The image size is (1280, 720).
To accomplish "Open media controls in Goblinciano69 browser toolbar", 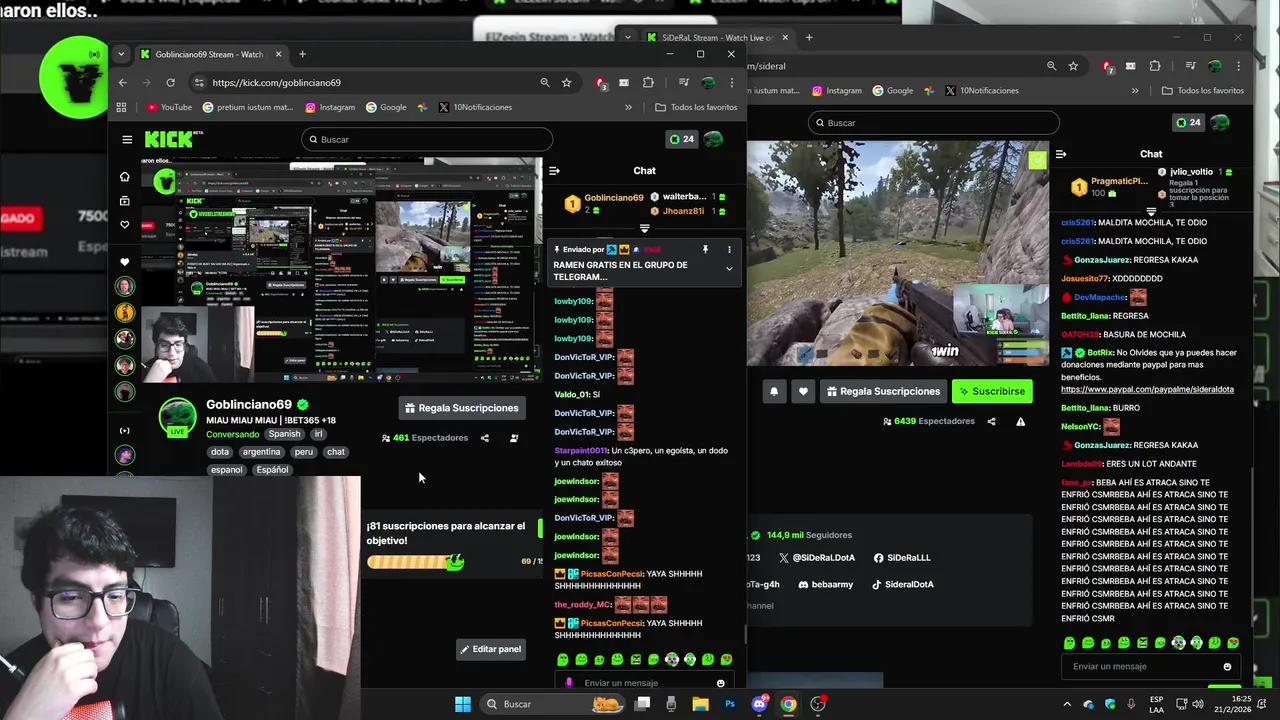I will (684, 83).
